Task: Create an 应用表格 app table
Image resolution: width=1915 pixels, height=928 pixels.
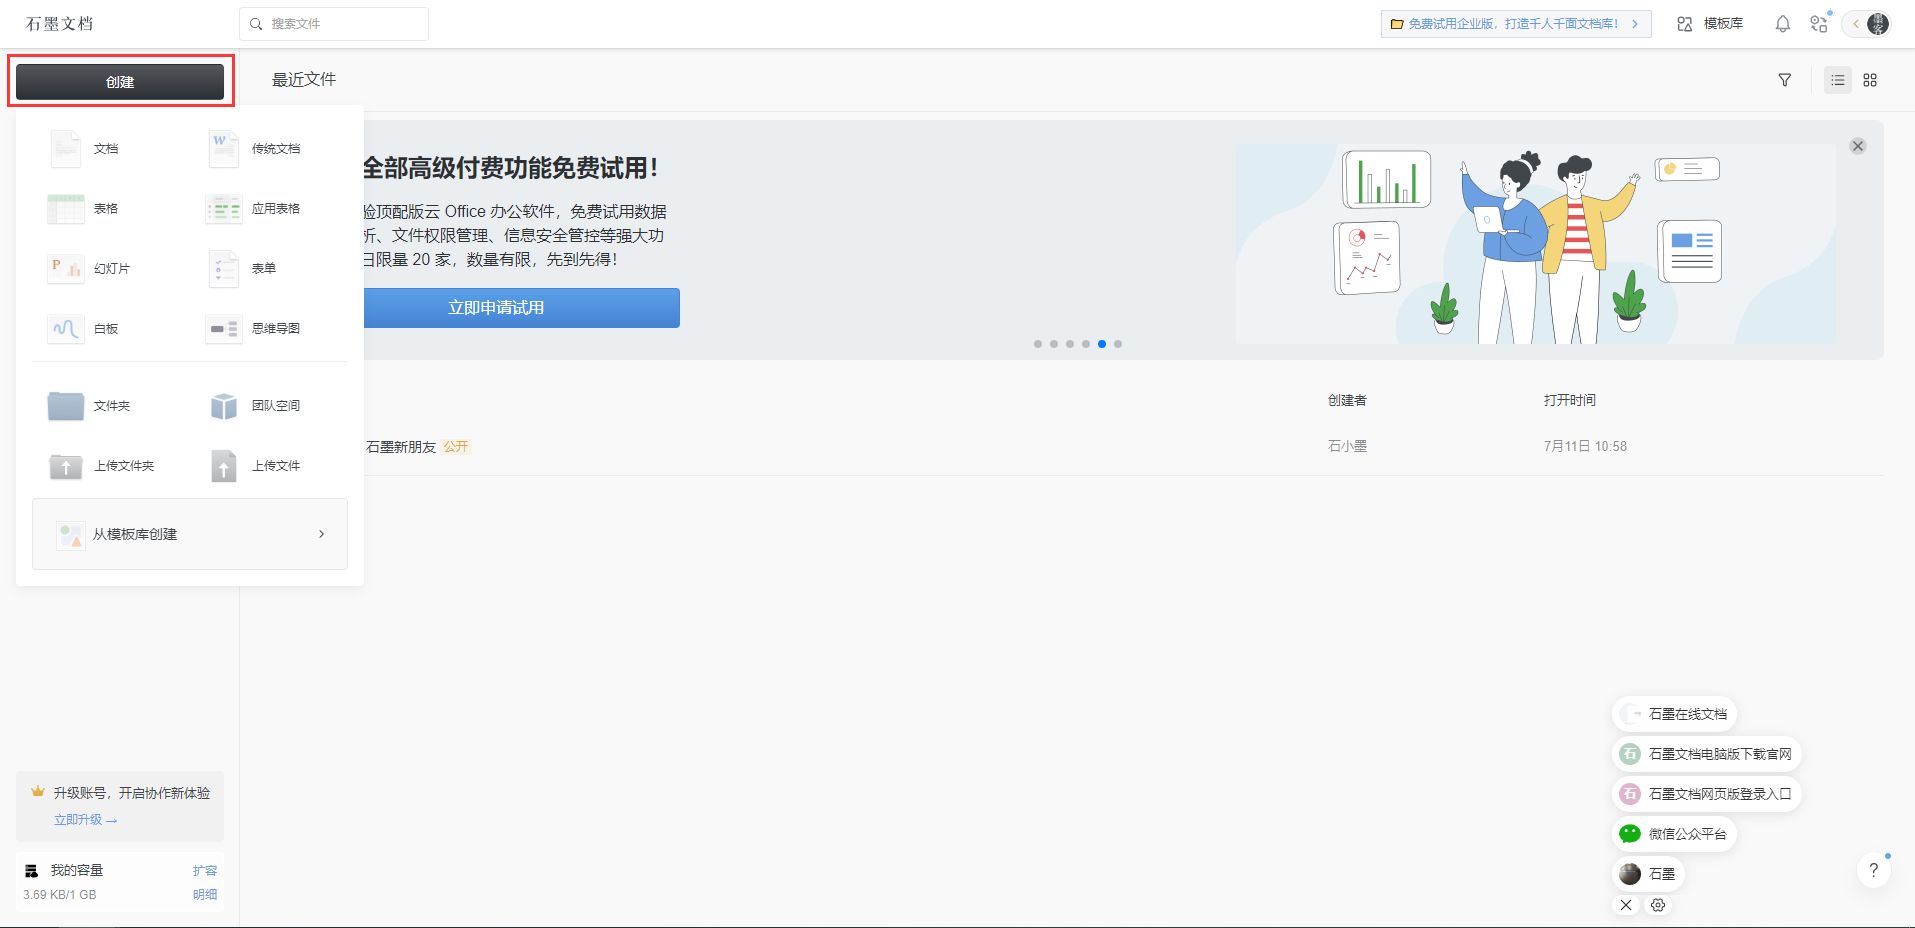Action: click(254, 209)
